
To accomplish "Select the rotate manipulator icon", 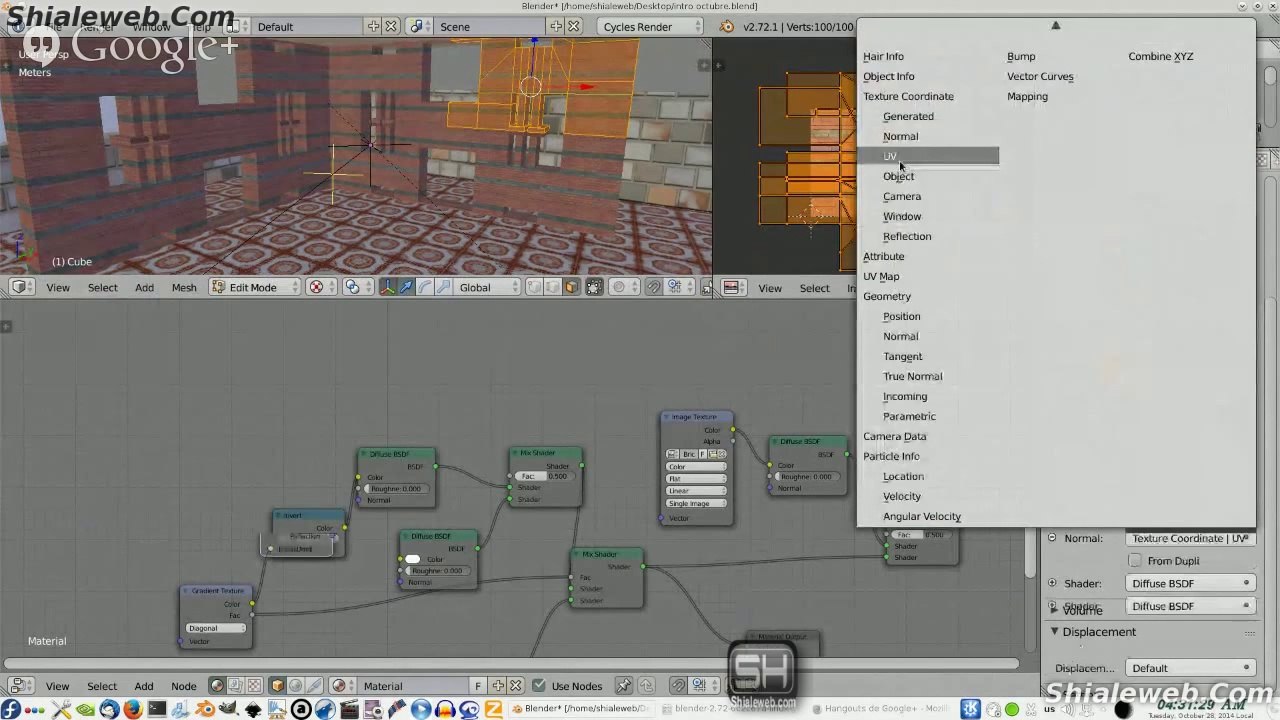I will click(425, 287).
